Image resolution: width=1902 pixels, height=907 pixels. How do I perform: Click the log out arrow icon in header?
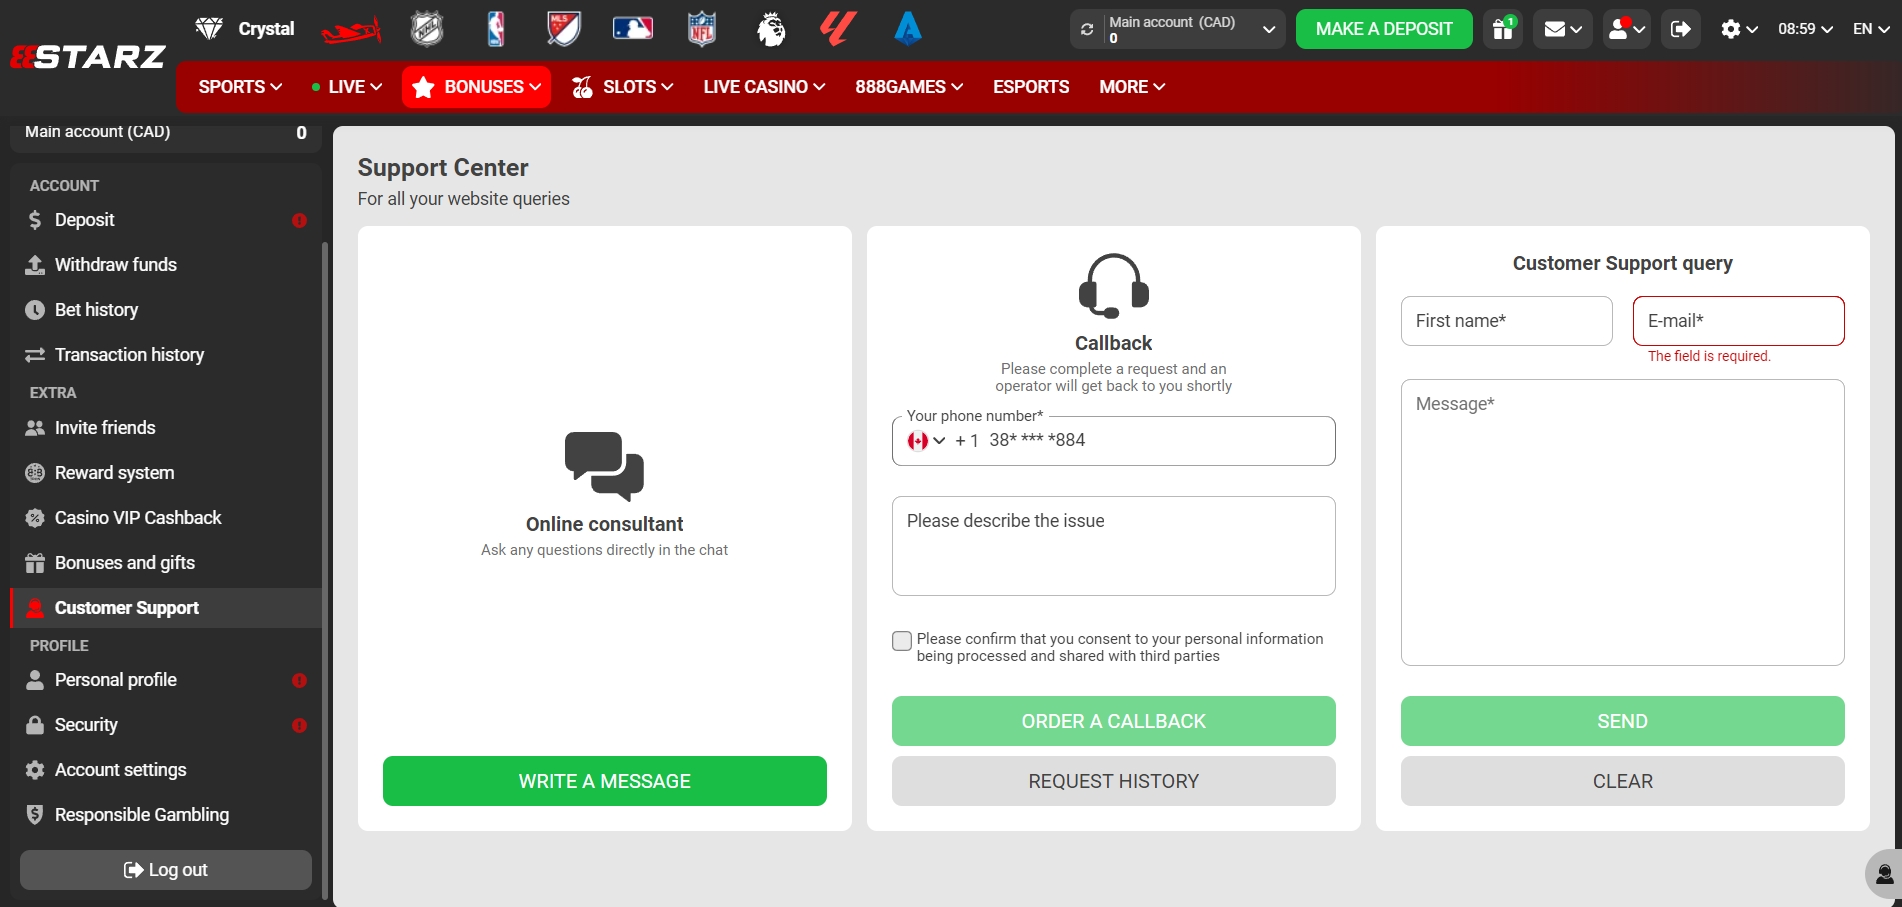1680,29
